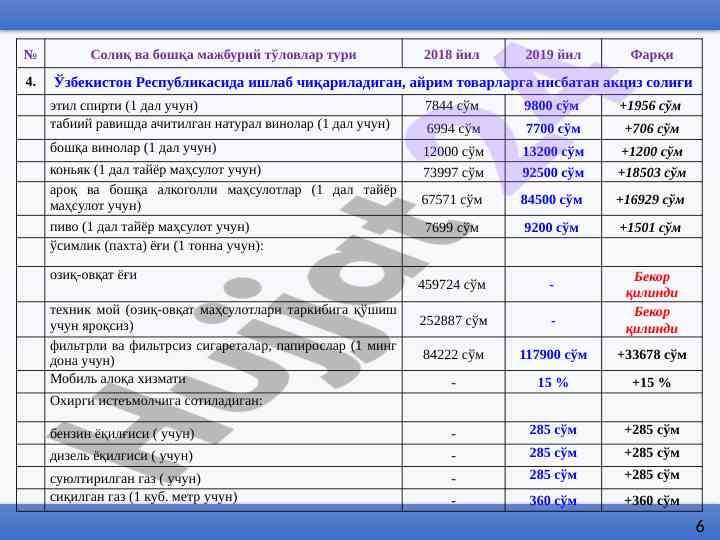This screenshot has height=540, width=720.
Task: Click '285 сўм' in дизель ёқилғиси row
Action: (x=553, y=453)
